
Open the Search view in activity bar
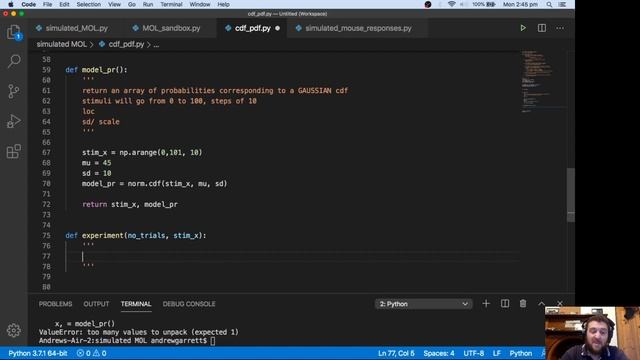[x=13, y=62]
